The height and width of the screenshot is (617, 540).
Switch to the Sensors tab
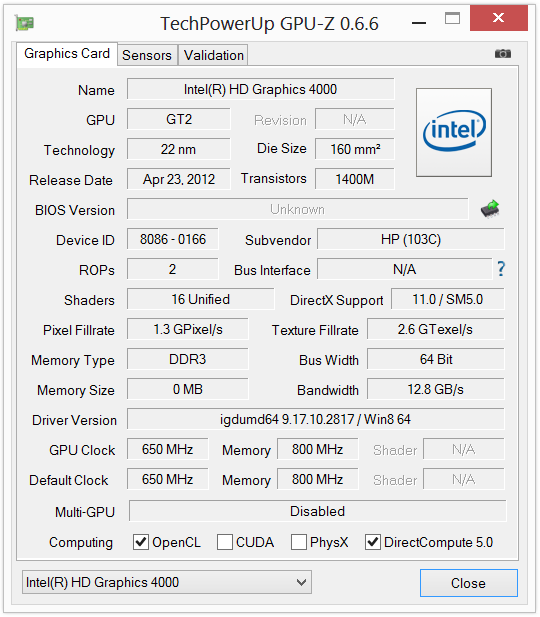click(147, 55)
